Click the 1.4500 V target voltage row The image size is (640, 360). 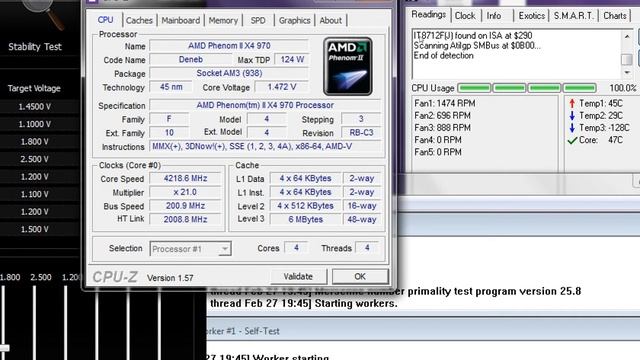35,107
